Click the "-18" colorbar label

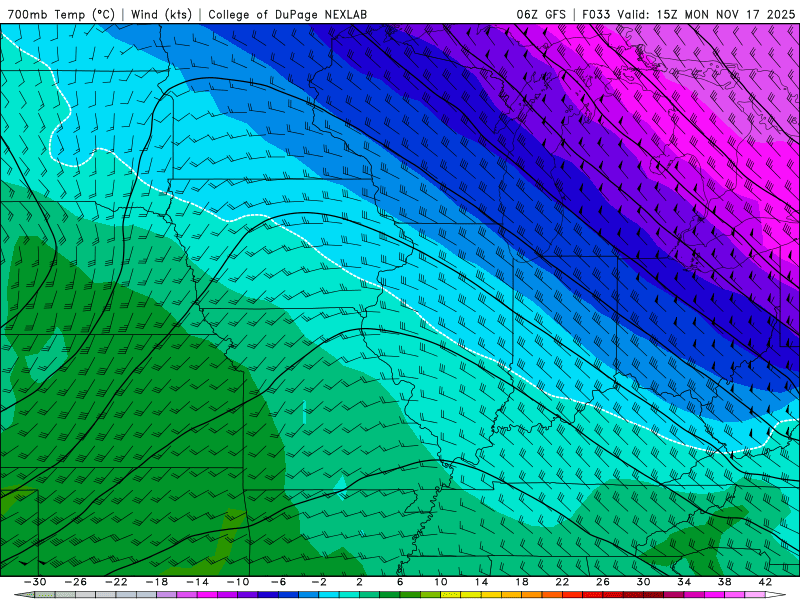157,582
